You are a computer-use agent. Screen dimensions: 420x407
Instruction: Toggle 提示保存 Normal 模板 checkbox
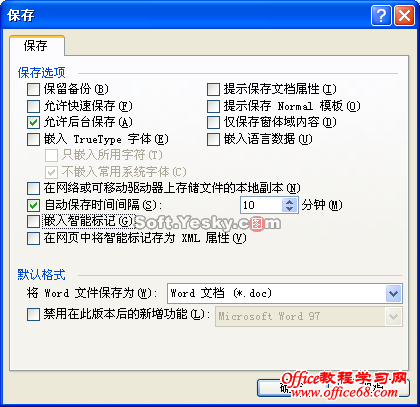pos(213,106)
